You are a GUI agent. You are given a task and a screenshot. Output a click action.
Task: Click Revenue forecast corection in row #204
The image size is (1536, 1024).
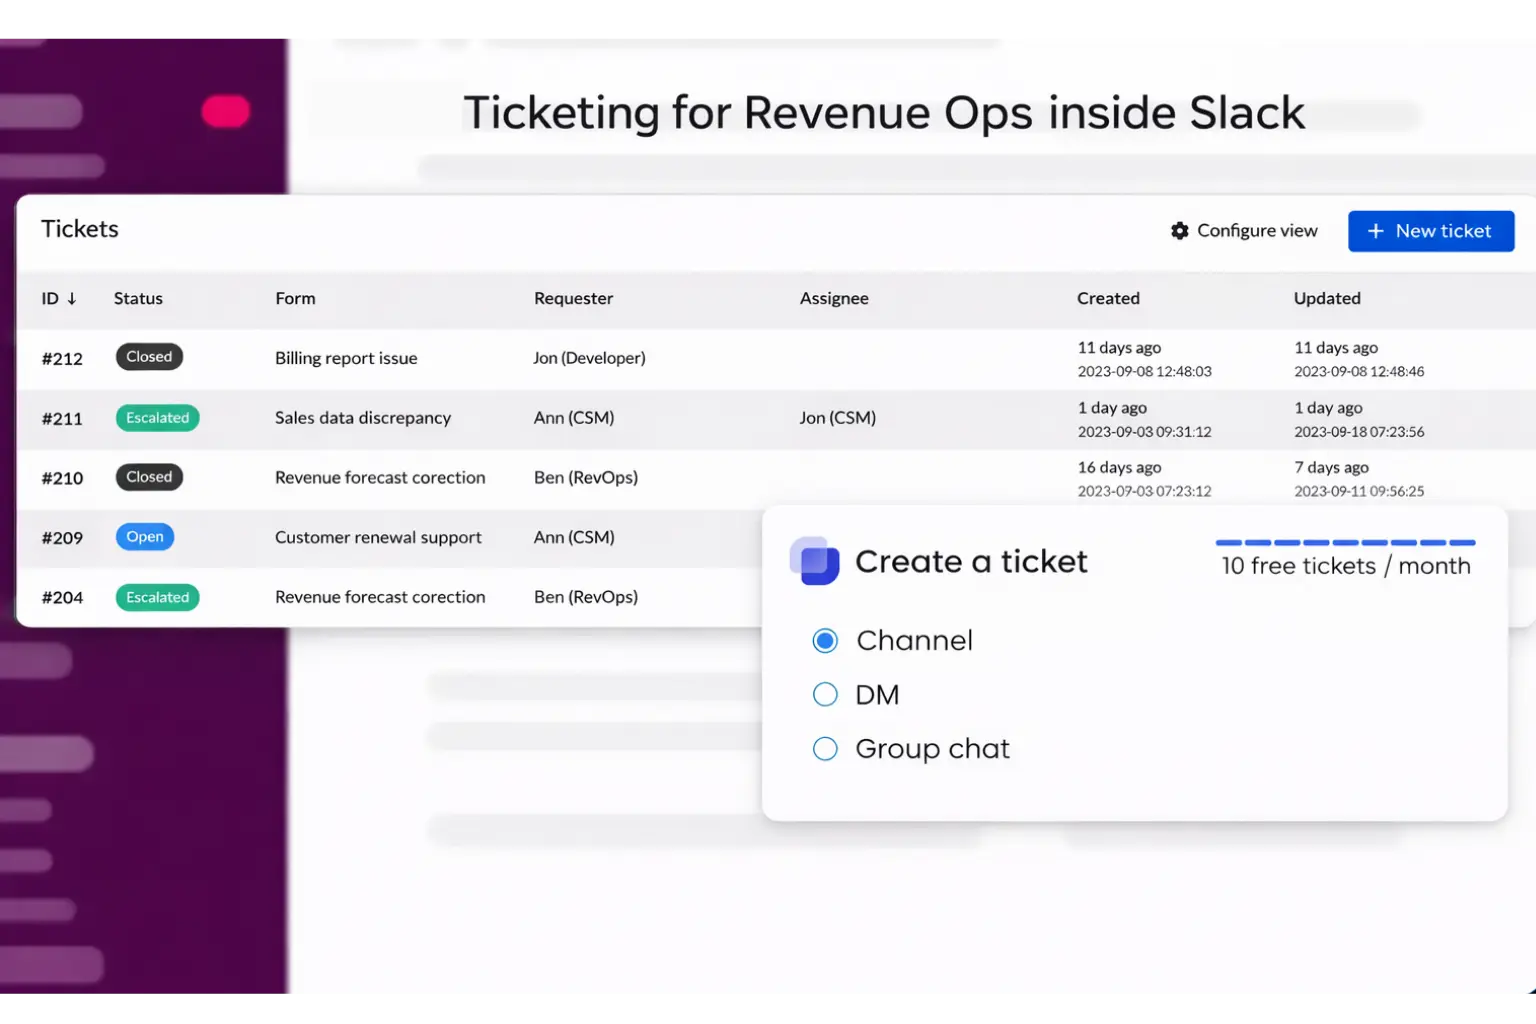pyautogui.click(x=380, y=597)
